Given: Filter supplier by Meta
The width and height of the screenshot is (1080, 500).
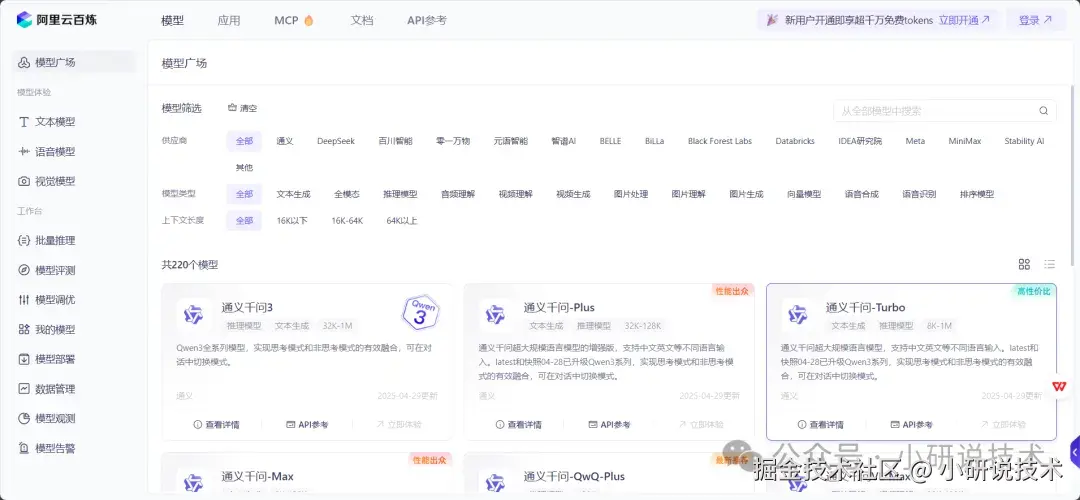Looking at the screenshot, I should (x=915, y=141).
